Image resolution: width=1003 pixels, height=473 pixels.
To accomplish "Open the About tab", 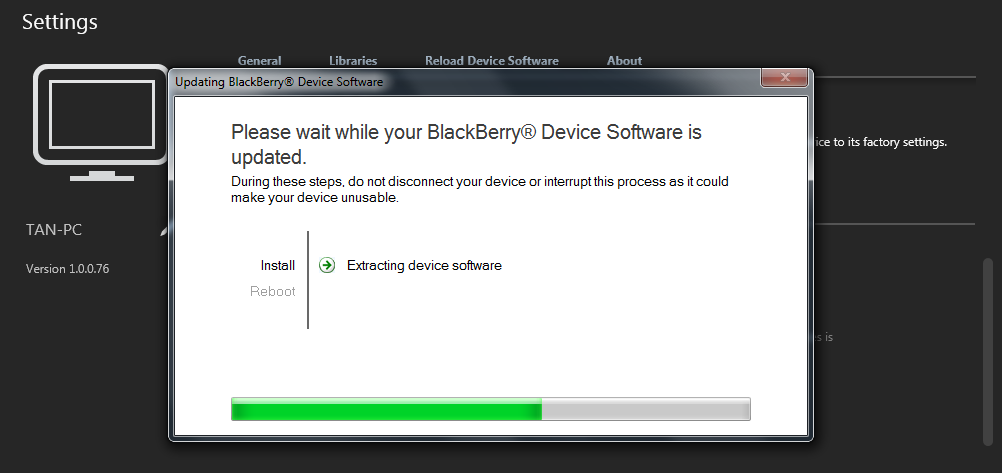I will [624, 61].
